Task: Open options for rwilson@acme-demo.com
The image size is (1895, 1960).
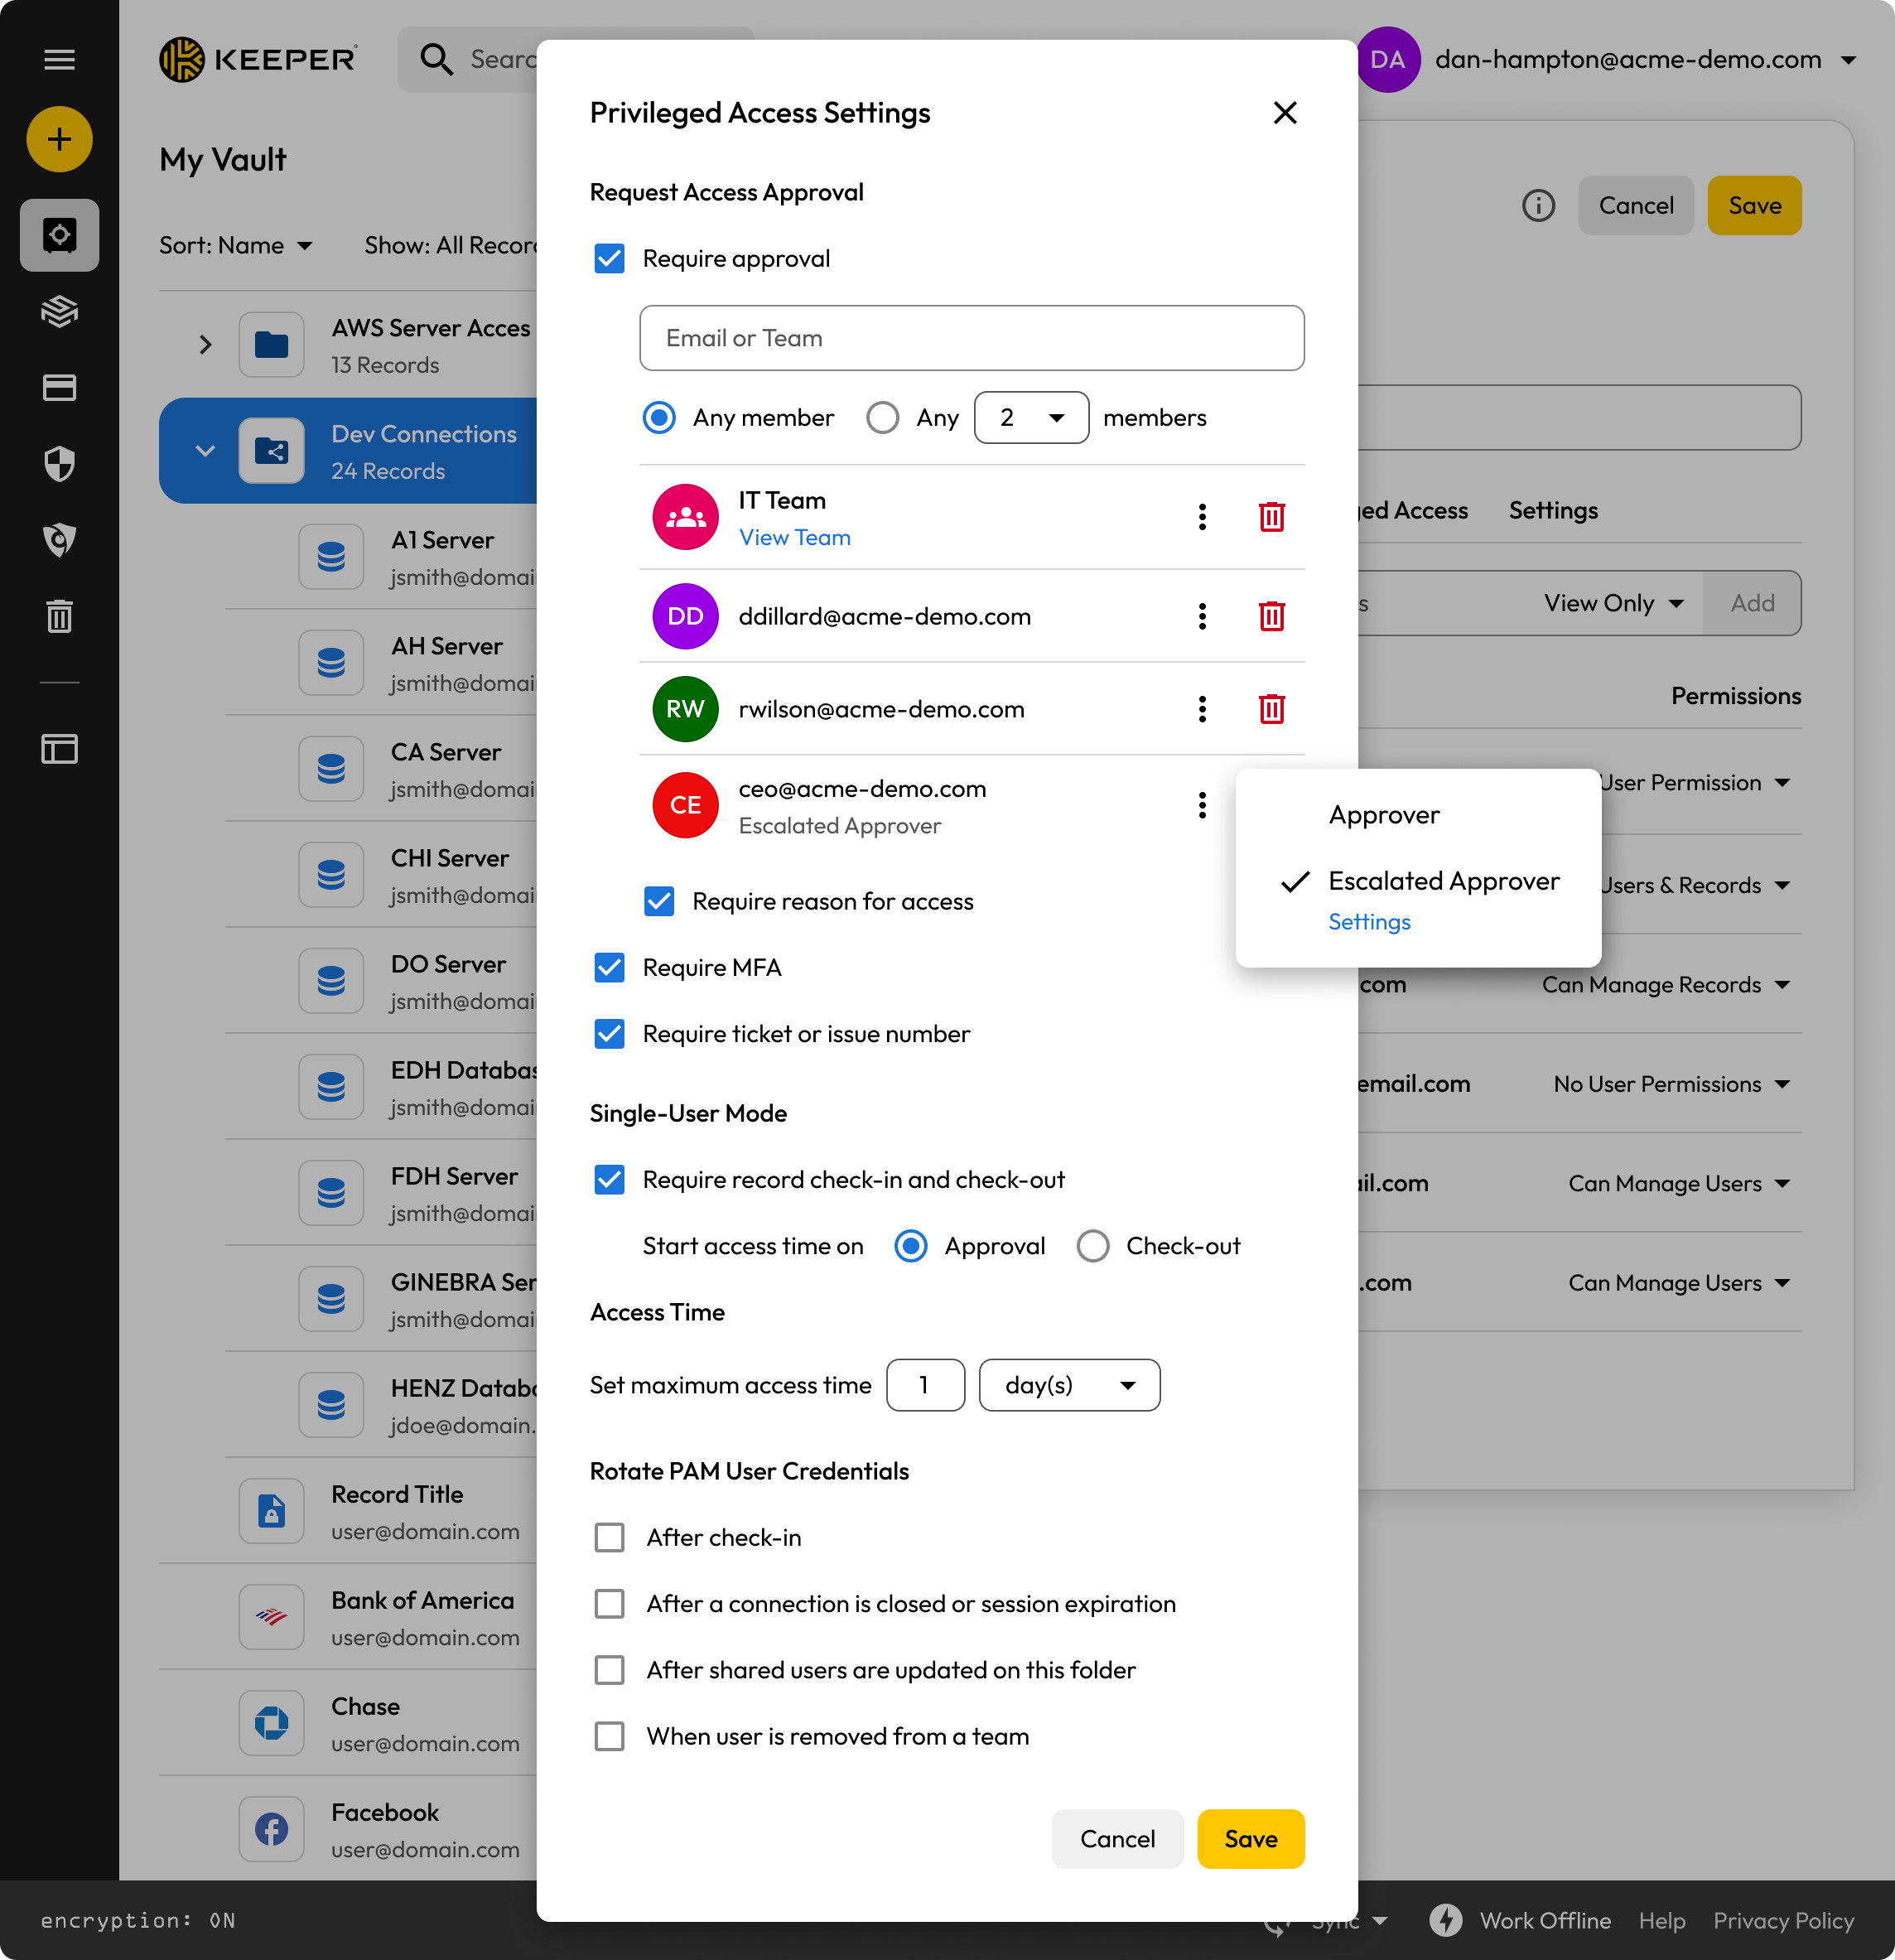Action: (1202, 709)
